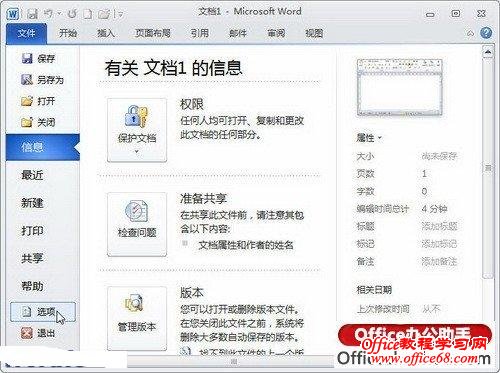The image size is (500, 373).
Task: Click the Undo icon in quick access toolbar
Action: click(x=49, y=14)
